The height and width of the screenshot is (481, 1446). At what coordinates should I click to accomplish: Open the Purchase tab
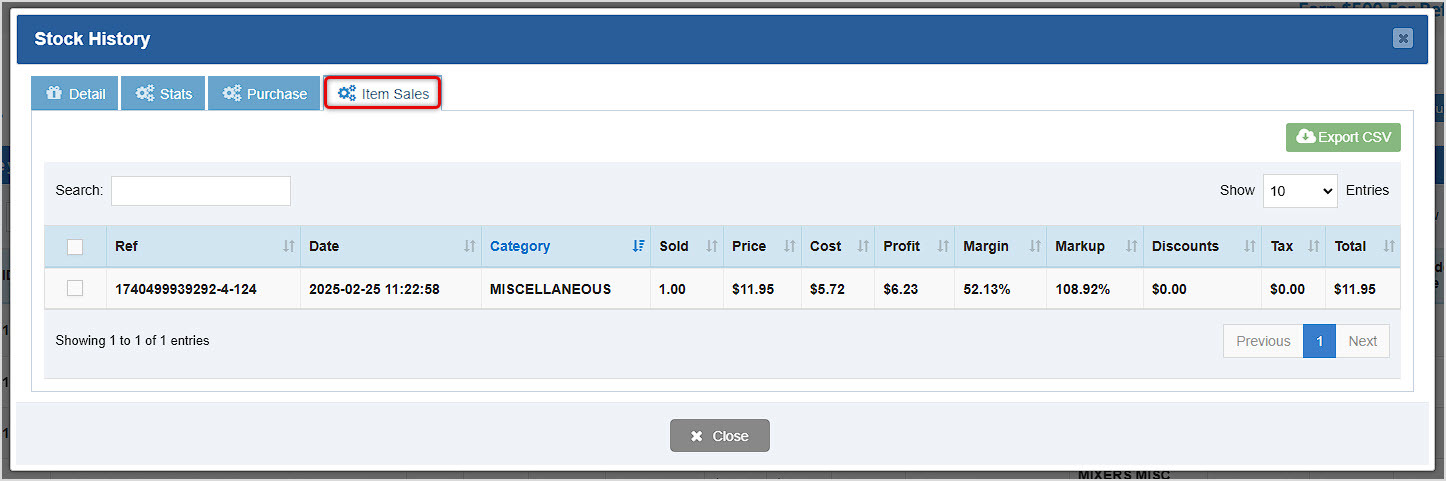[x=264, y=93]
